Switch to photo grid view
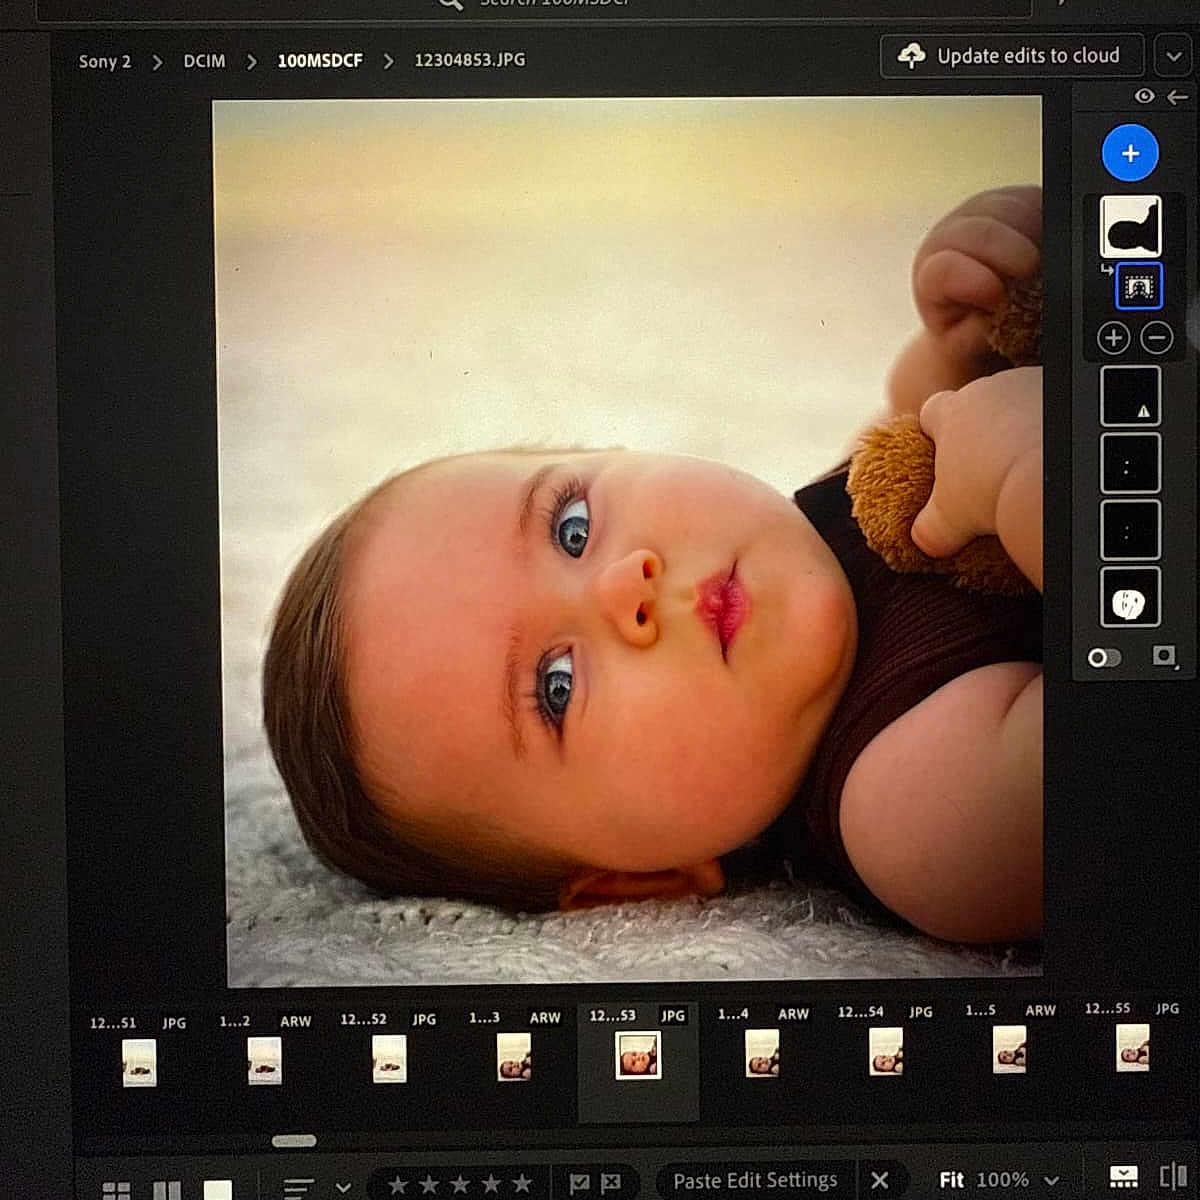This screenshot has height=1200, width=1200. (x=116, y=1189)
